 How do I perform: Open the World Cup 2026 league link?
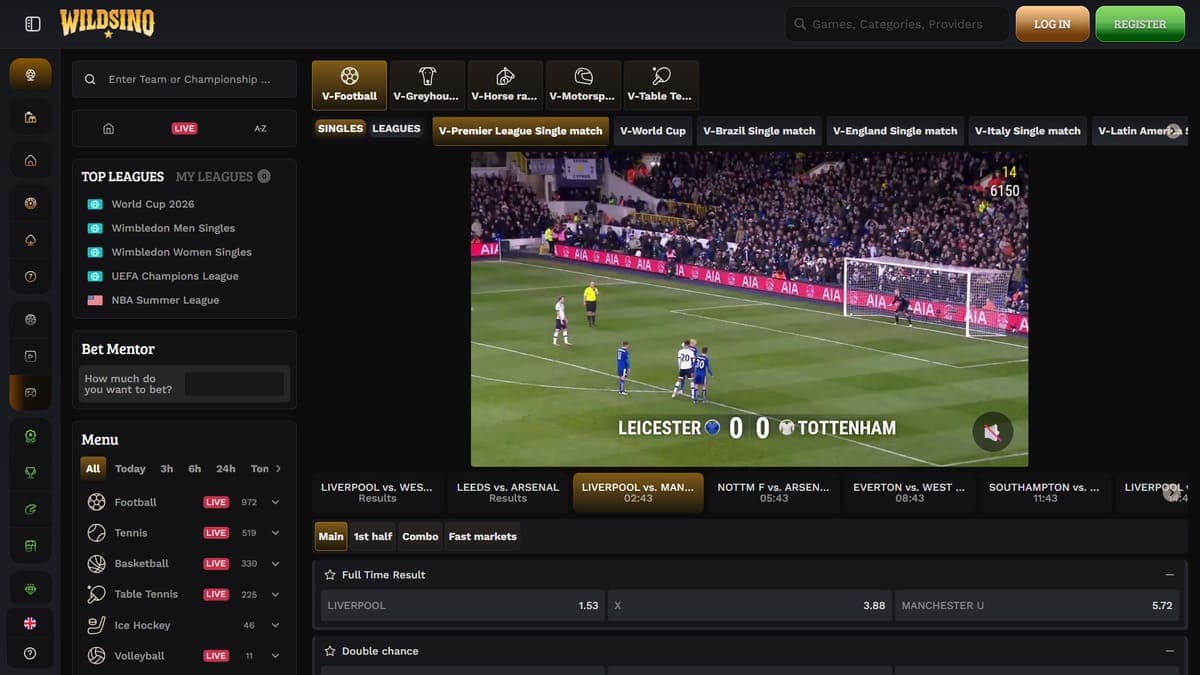click(153, 204)
